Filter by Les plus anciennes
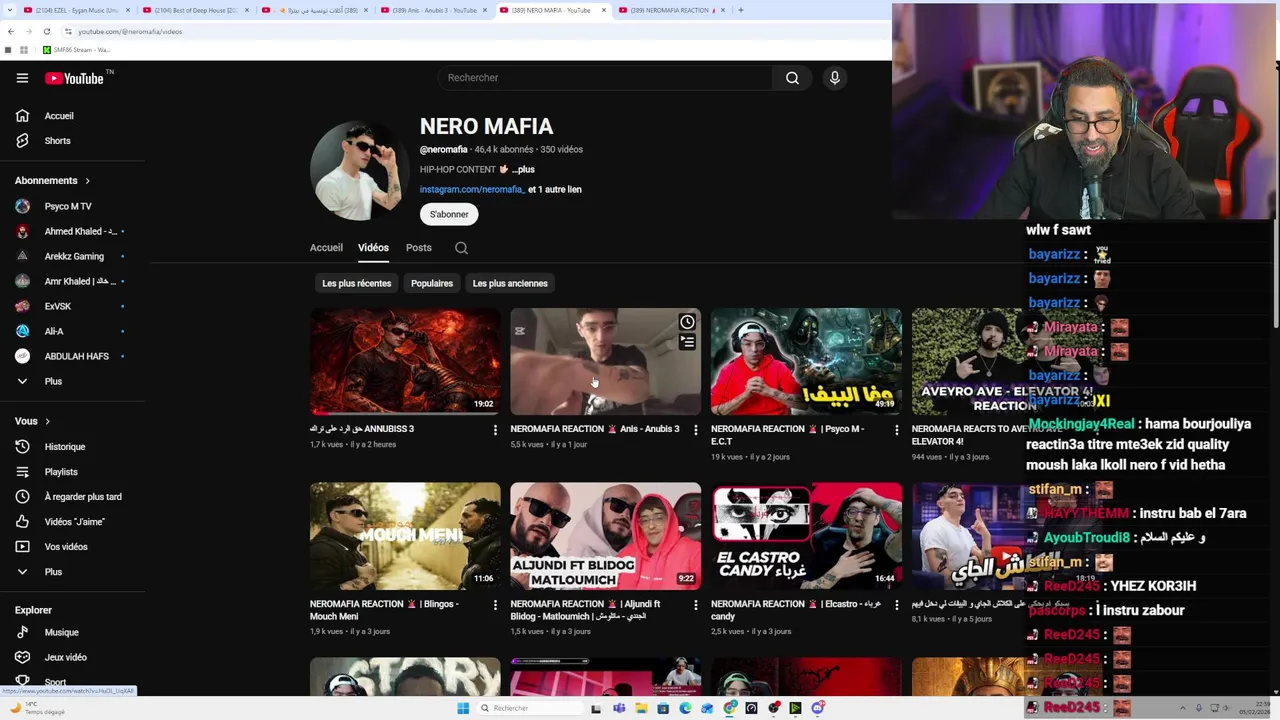The width and height of the screenshot is (1280, 720). pos(510,283)
